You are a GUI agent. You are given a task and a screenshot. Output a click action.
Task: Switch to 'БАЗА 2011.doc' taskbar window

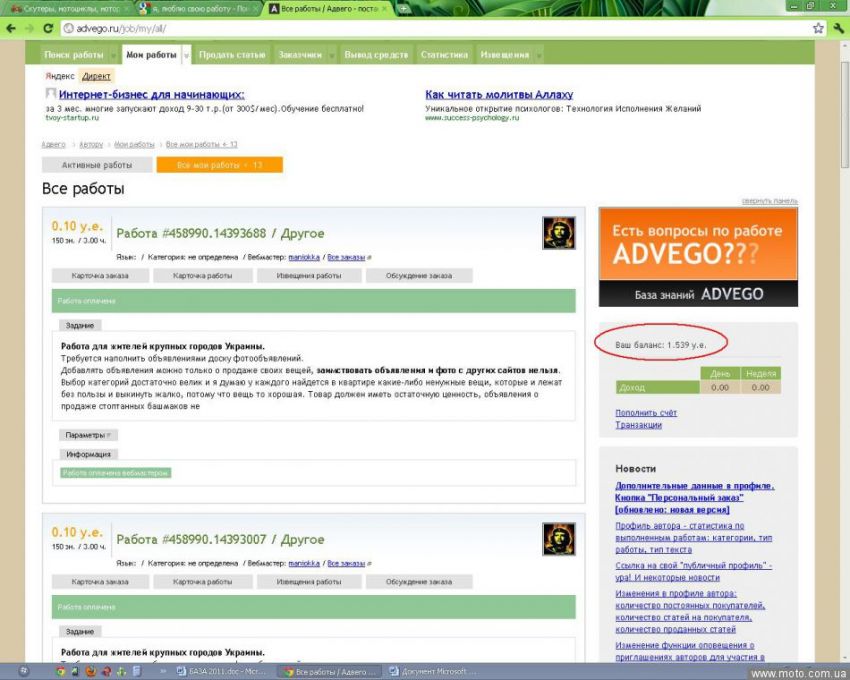point(221,671)
